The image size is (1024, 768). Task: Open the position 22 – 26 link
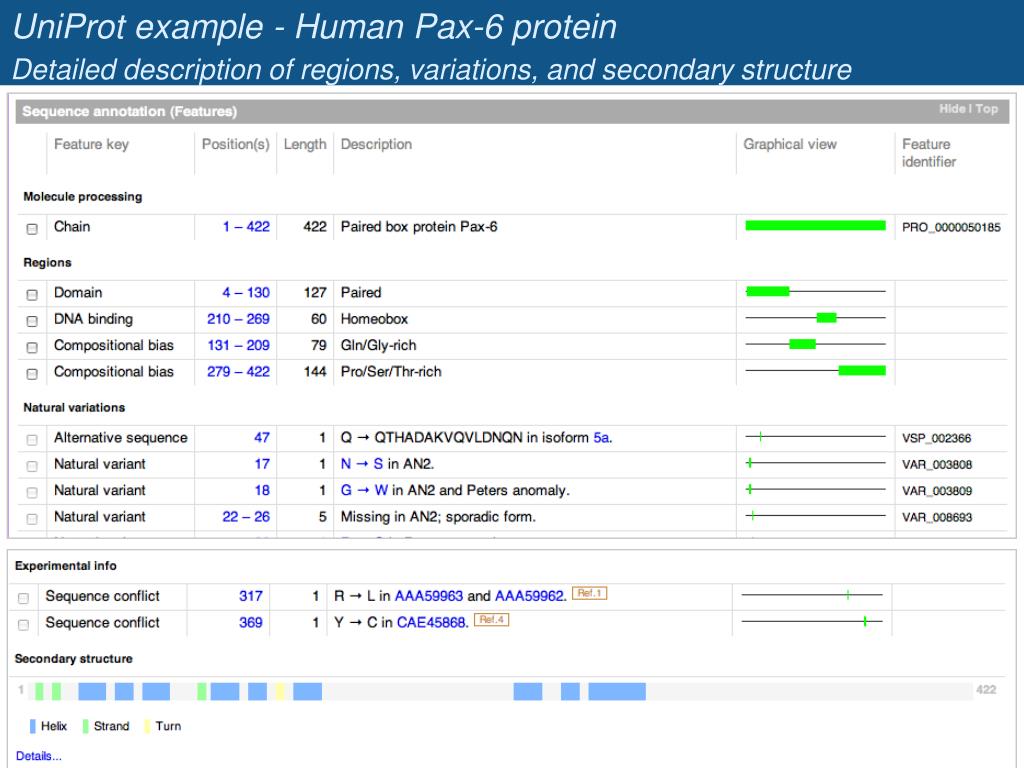tap(246, 517)
